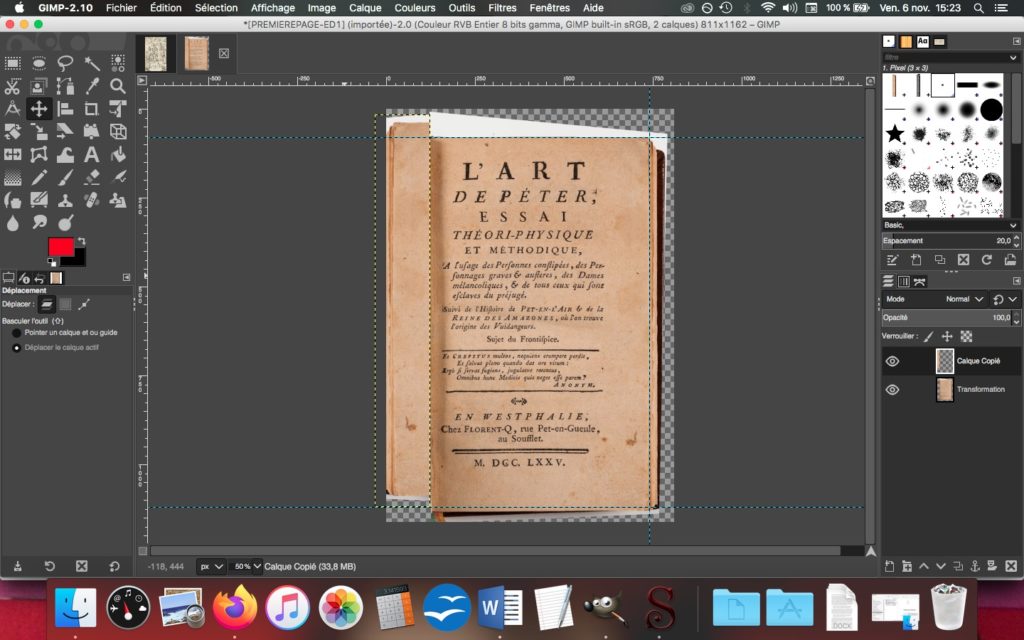The image size is (1024, 640).
Task: Create a new layer button
Action: 889,566
